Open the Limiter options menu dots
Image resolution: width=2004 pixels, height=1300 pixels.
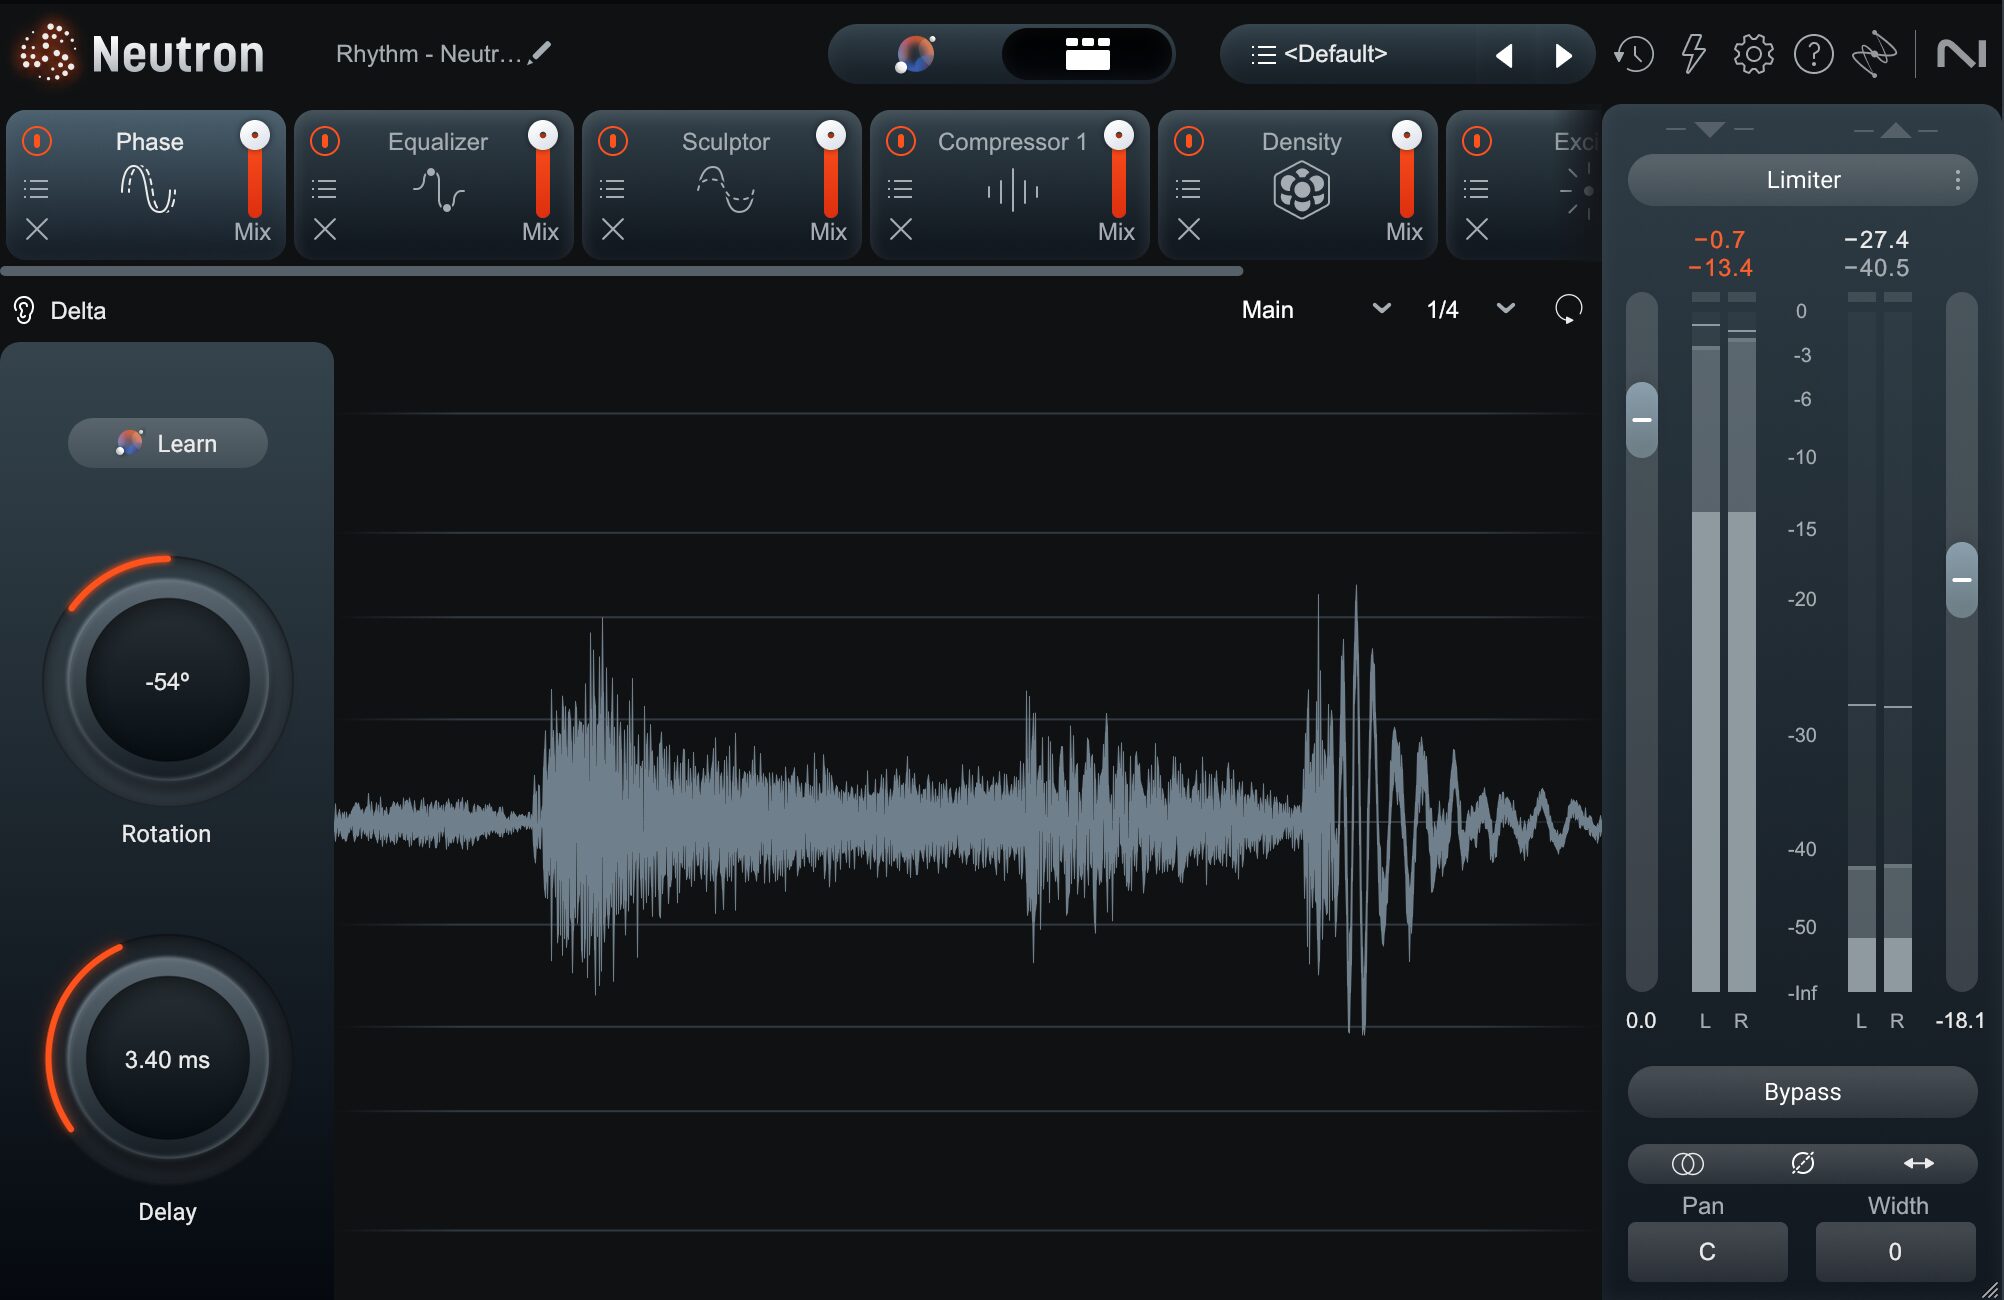pos(1957,180)
